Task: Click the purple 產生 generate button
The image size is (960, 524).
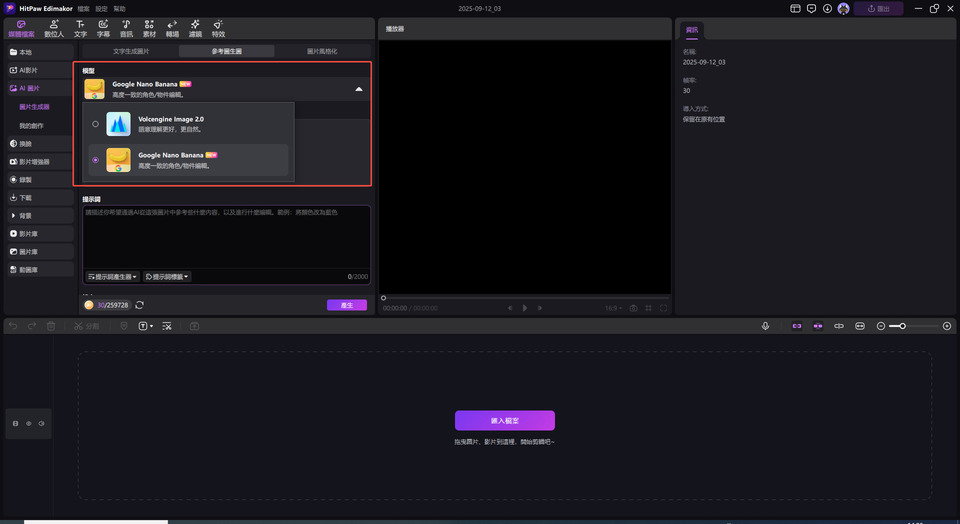Action: (x=346, y=305)
